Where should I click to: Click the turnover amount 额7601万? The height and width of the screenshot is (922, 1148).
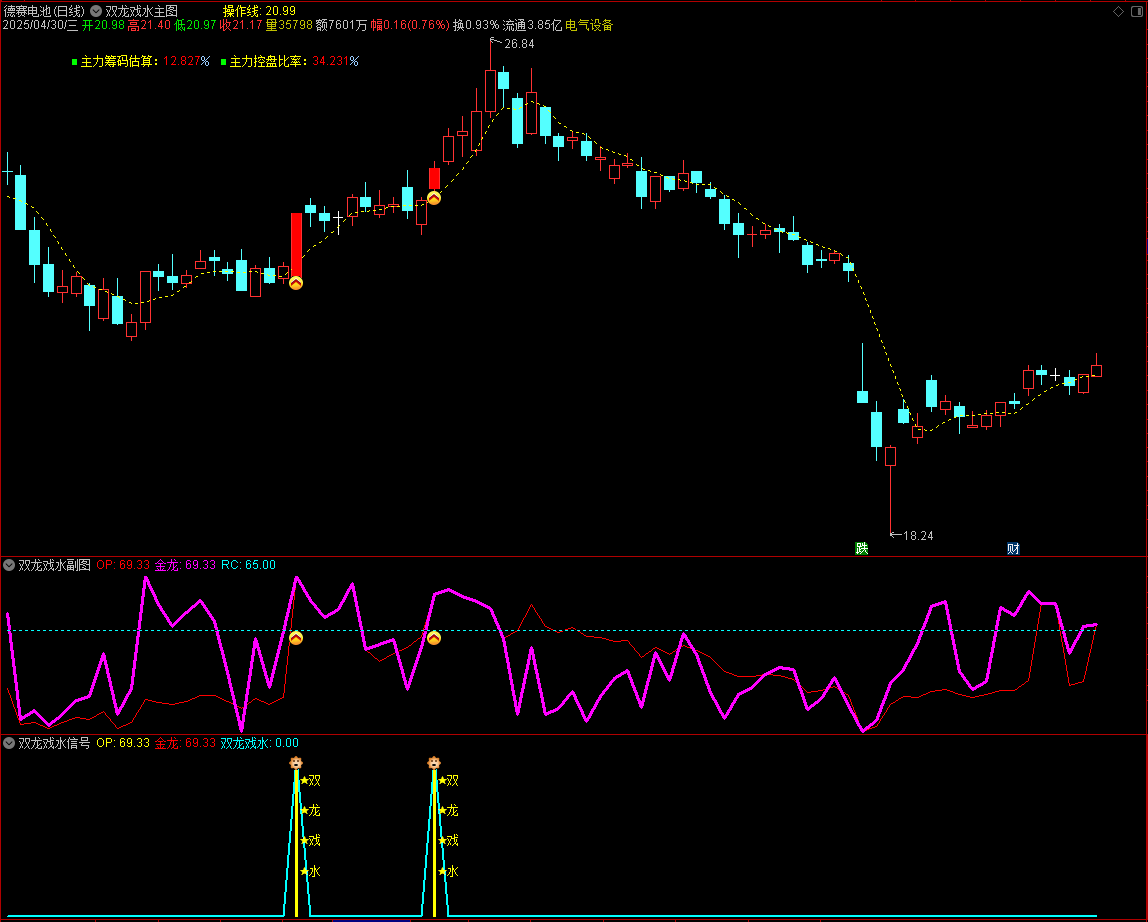pos(342,25)
